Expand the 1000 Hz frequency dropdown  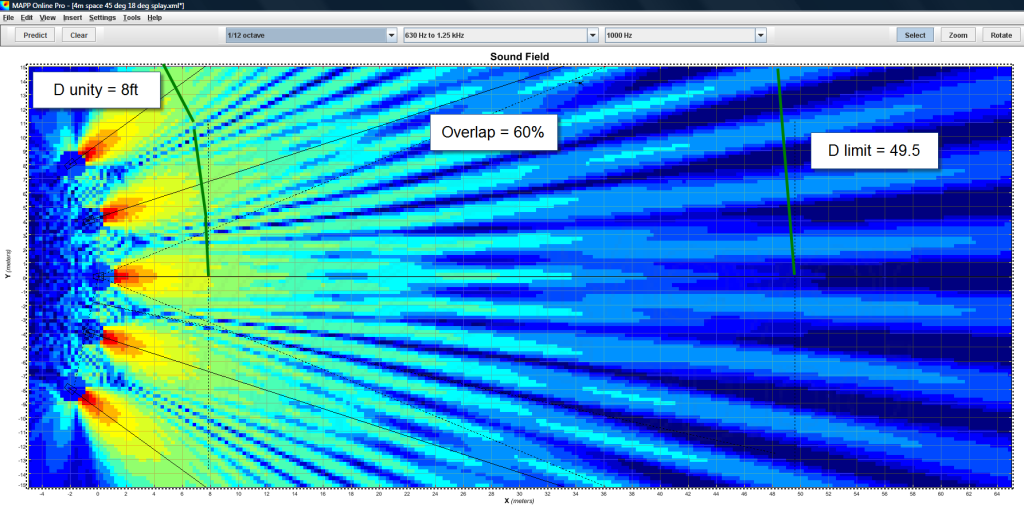760,35
